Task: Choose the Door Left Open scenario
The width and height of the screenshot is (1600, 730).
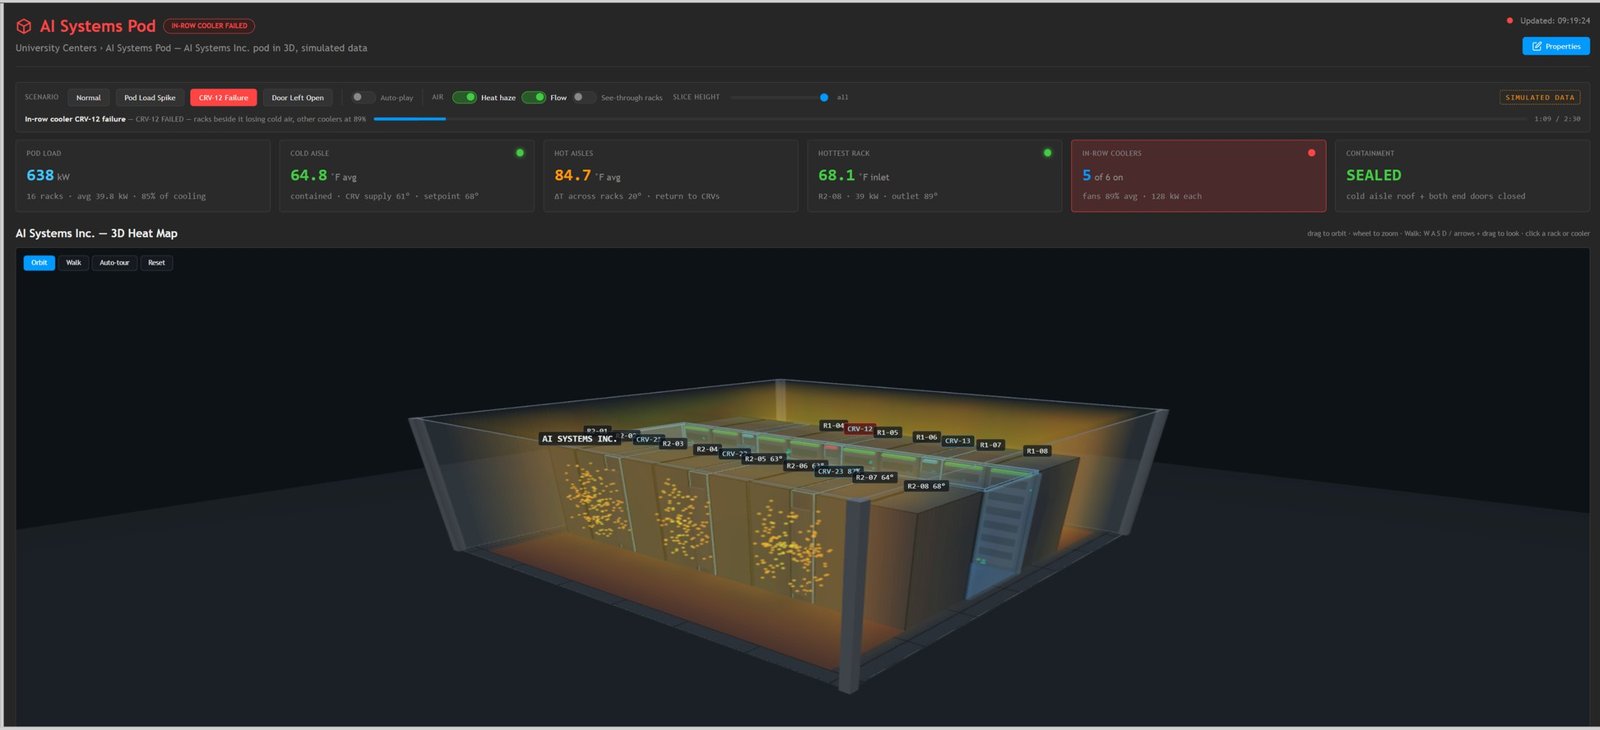Action: point(297,97)
